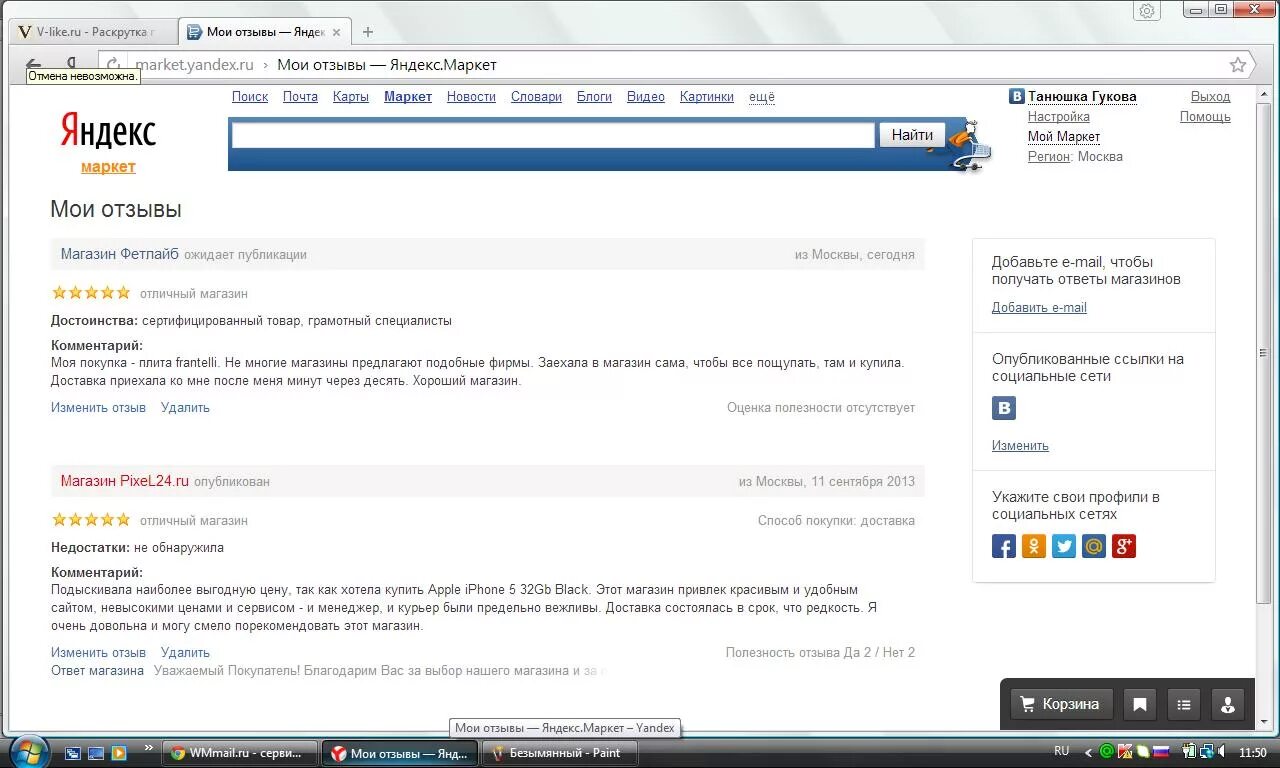The image size is (1280, 768).
Task: Expand the ещё services menu
Action: point(762,97)
